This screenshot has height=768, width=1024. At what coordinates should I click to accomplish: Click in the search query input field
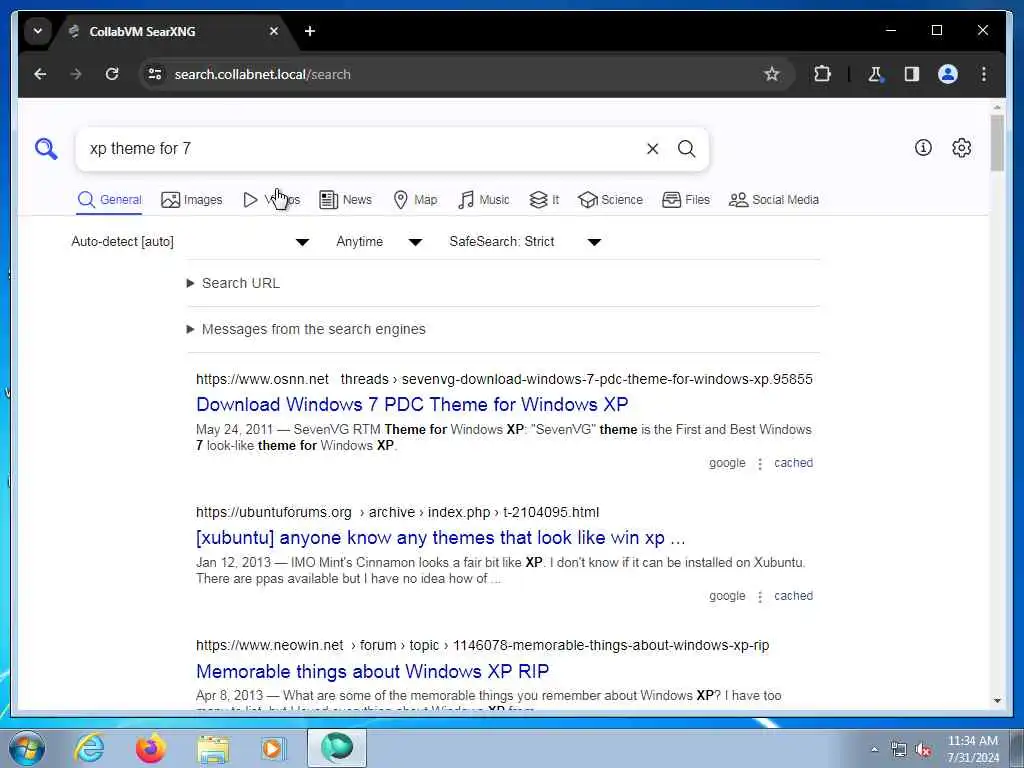click(362, 149)
